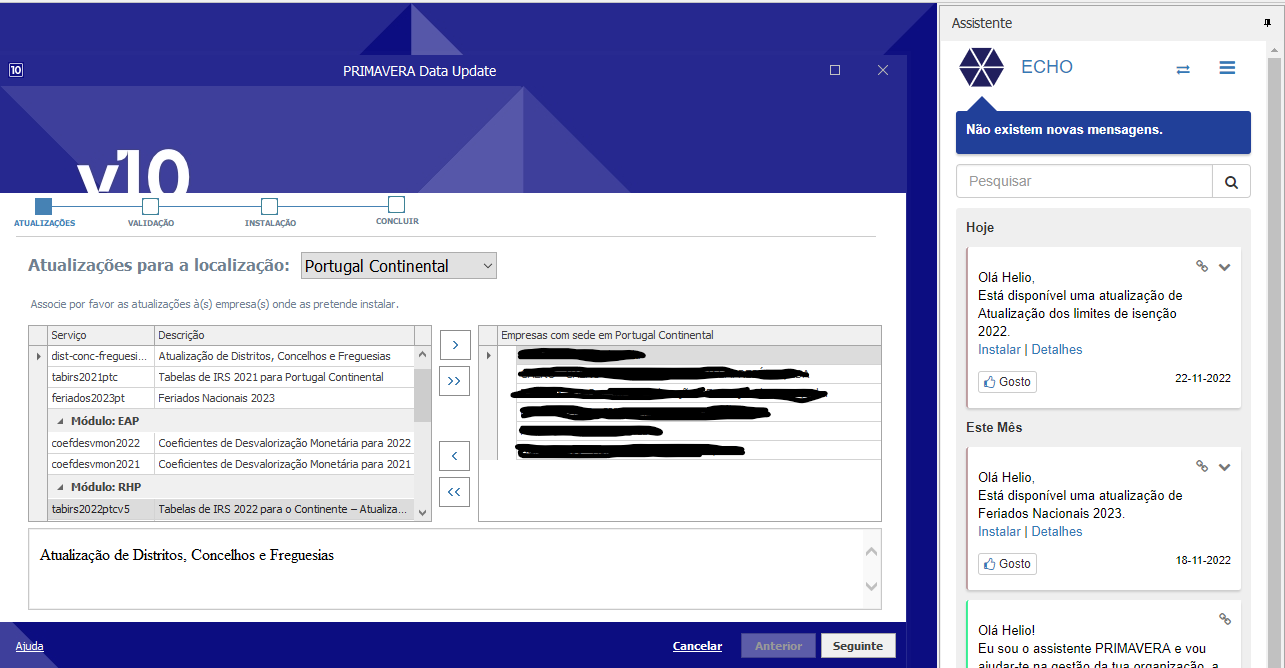This screenshot has width=1285, height=668.
Task: Pin the Assistente panel
Action: [x=1269, y=23]
